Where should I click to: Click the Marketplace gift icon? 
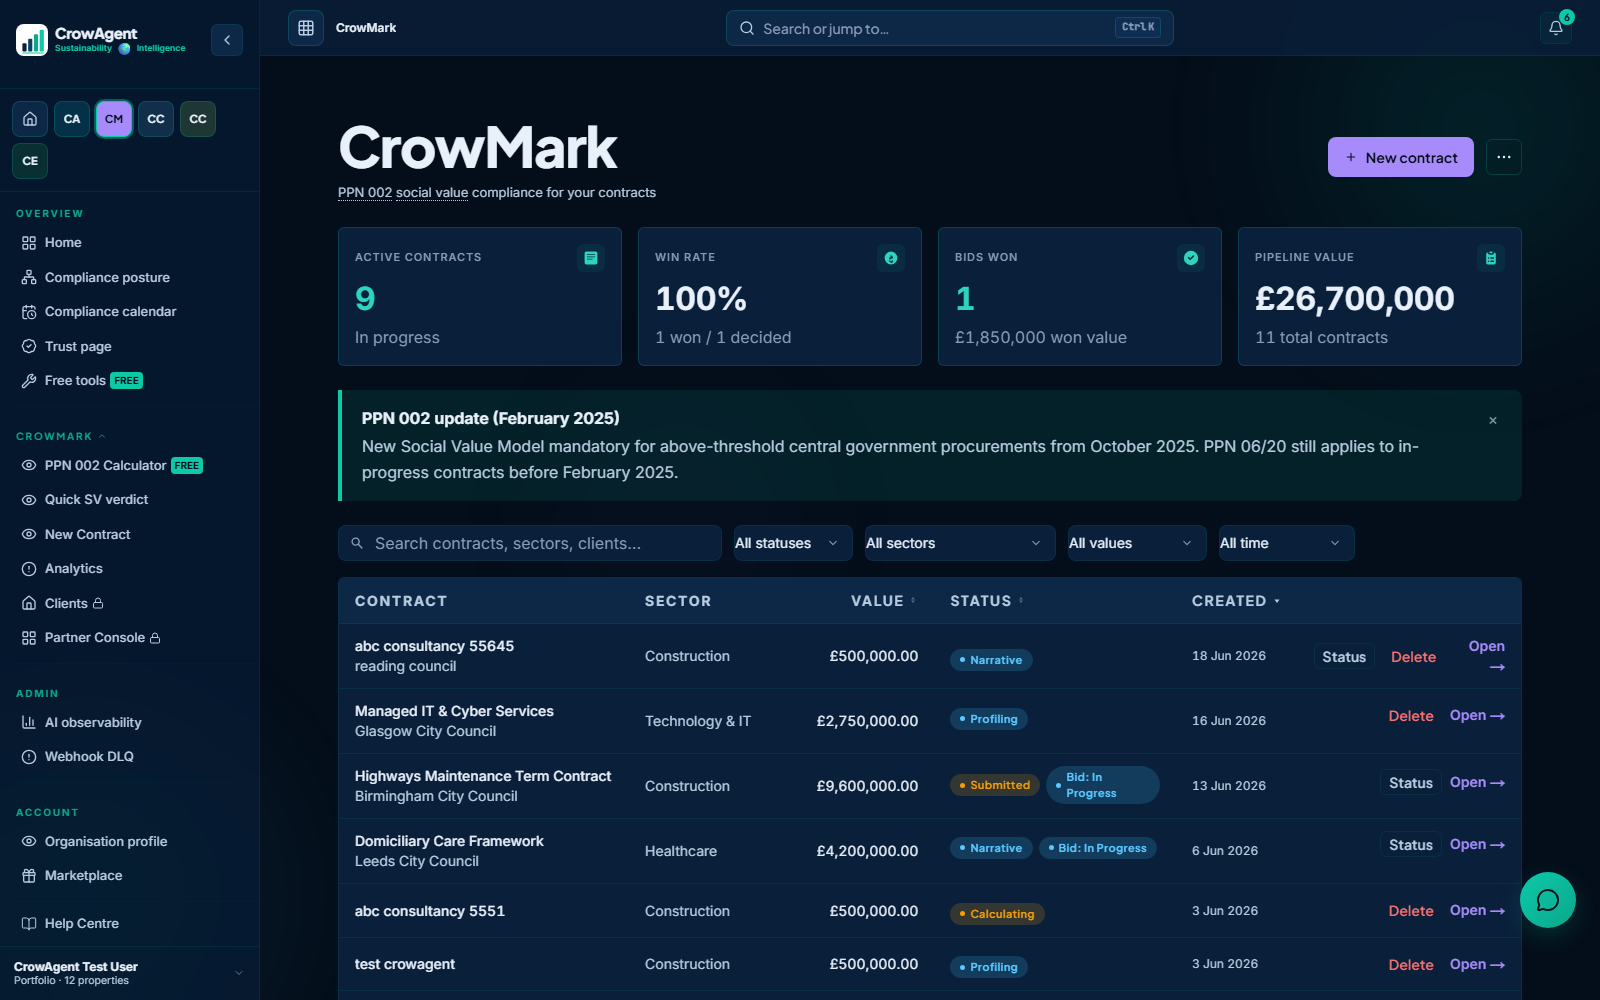pos(29,876)
